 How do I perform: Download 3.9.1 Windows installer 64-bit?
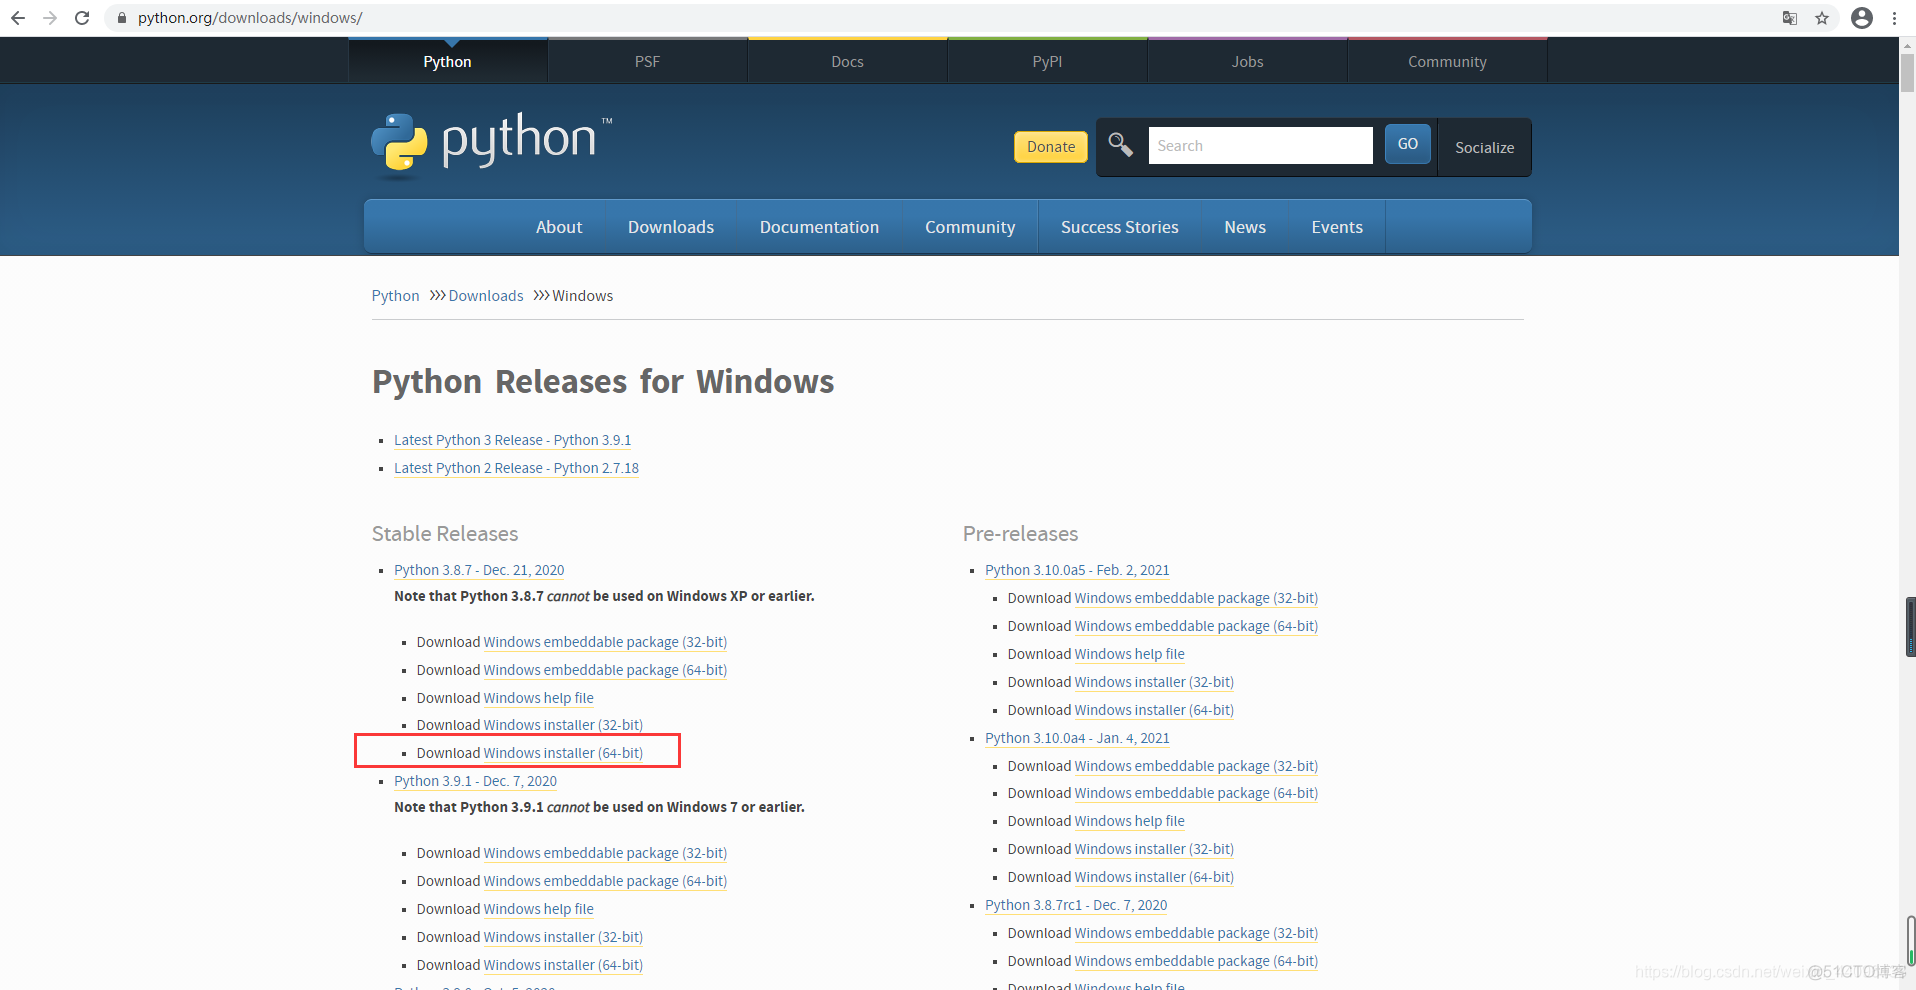pos(563,965)
